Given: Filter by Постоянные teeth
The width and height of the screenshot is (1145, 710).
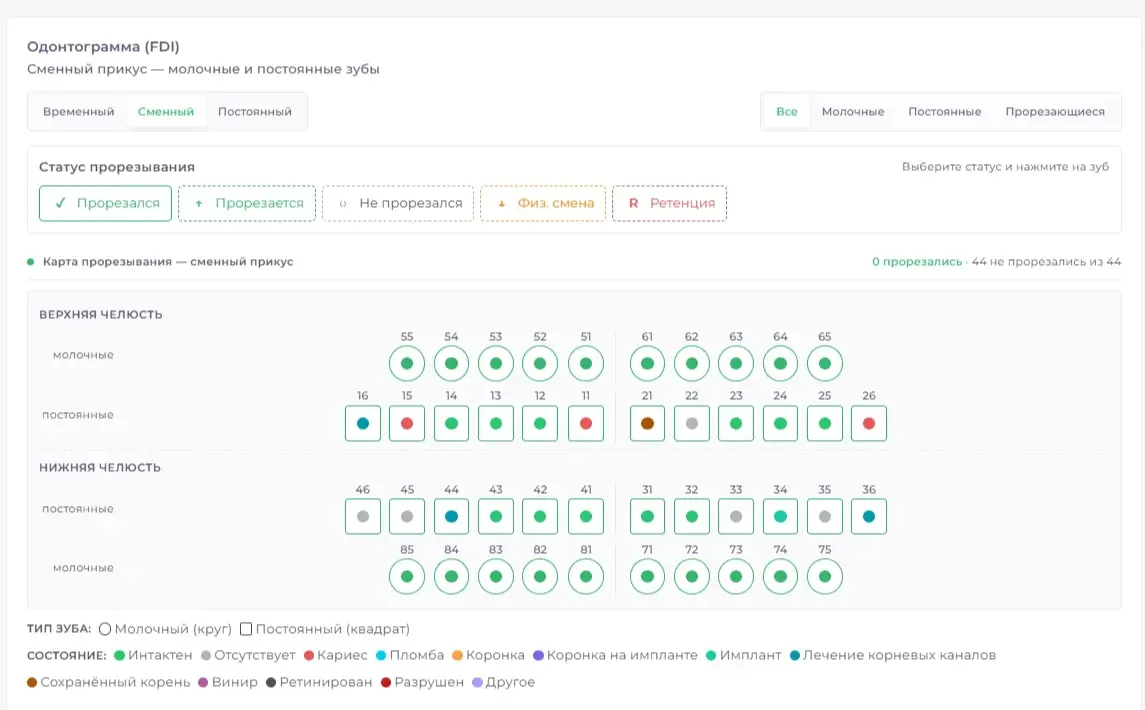Looking at the screenshot, I should (x=944, y=112).
